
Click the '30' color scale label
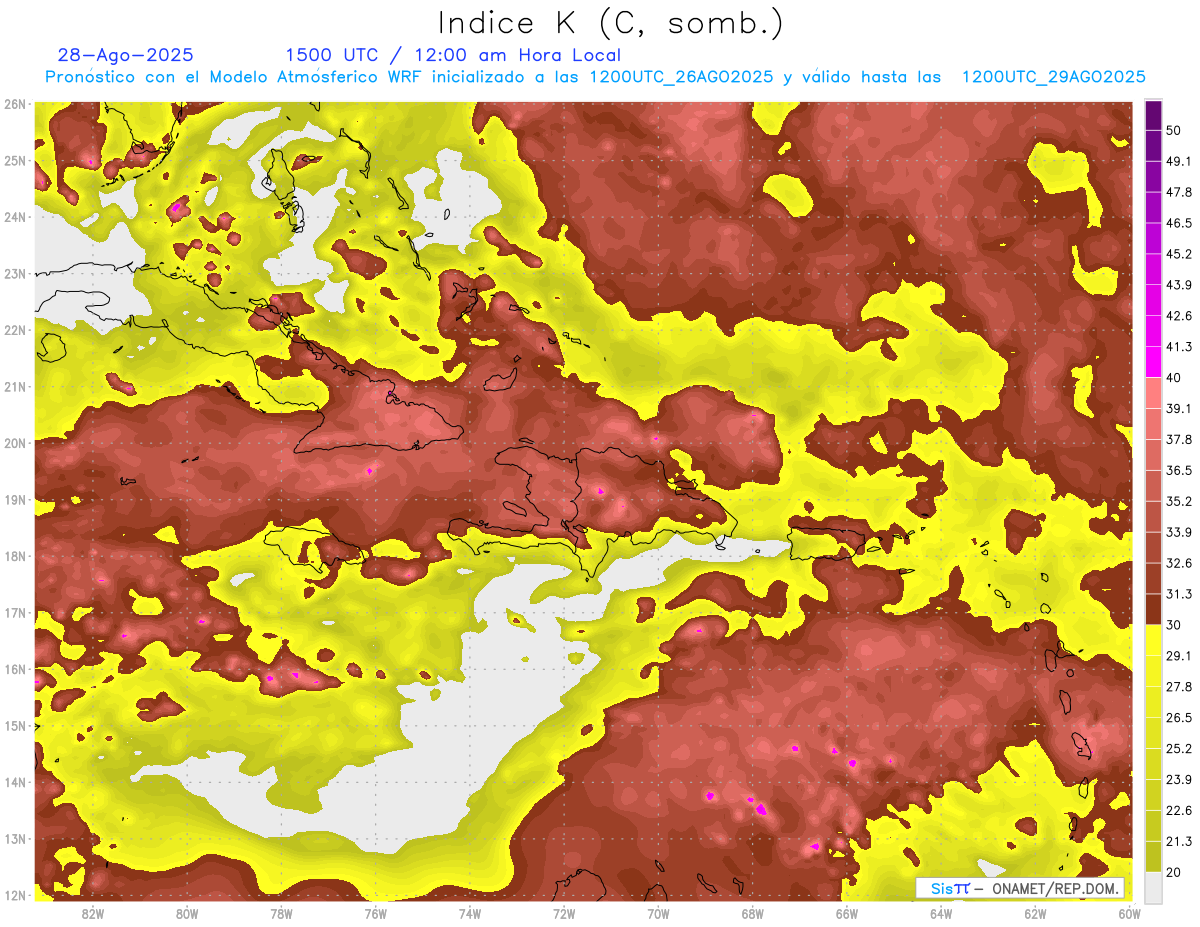pos(1174,625)
